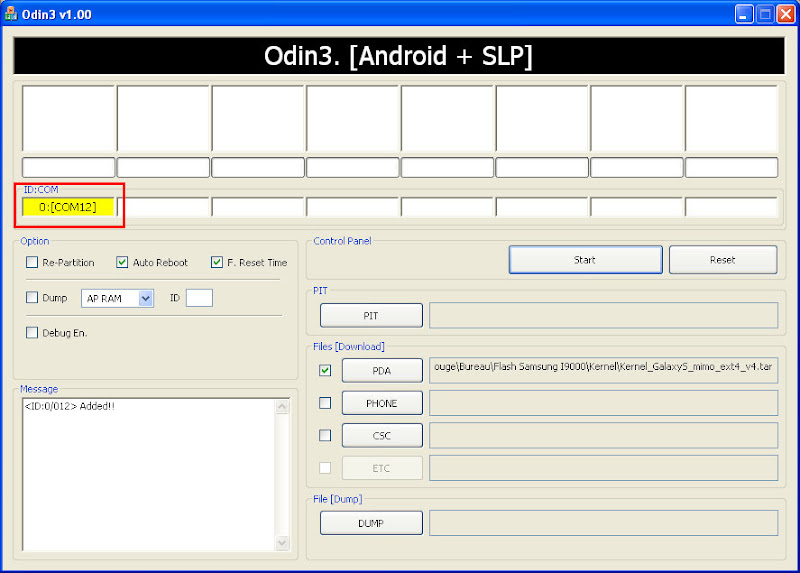Screen dimensions: 800x573
Task: Enable the Re-Partition checkbox
Action: click(x=32, y=262)
